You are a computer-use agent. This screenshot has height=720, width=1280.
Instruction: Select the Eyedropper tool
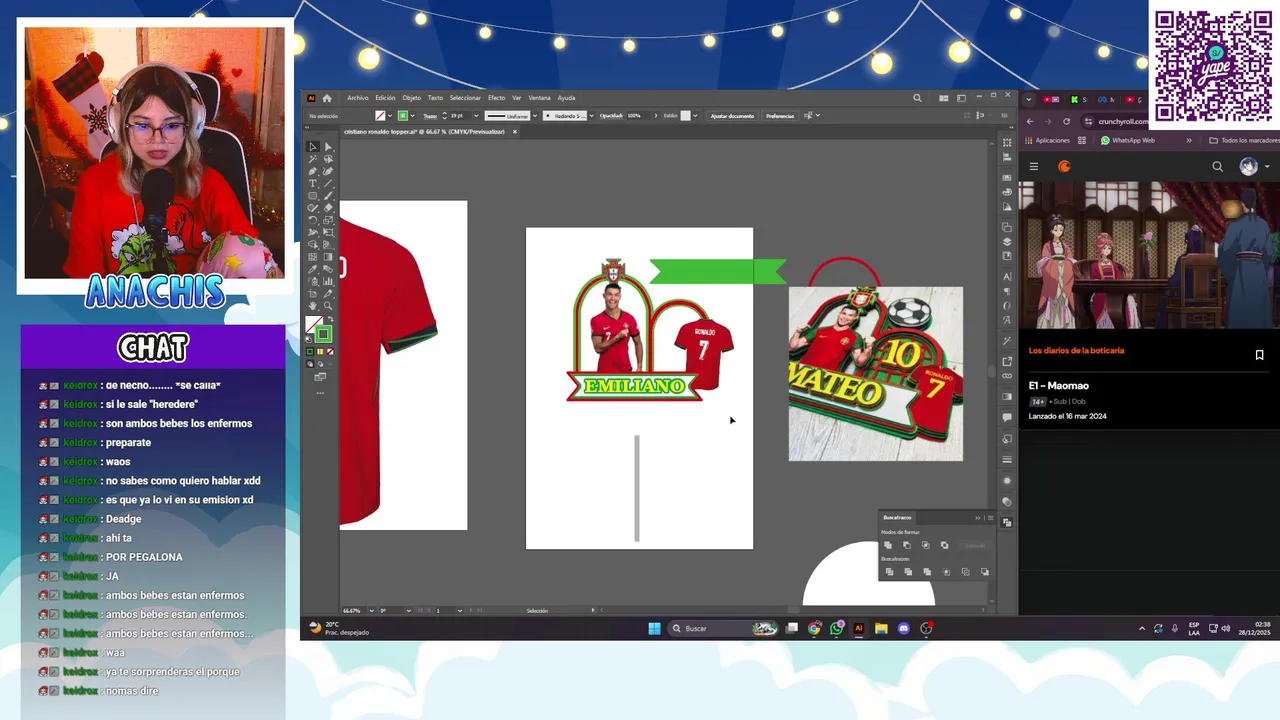313,269
